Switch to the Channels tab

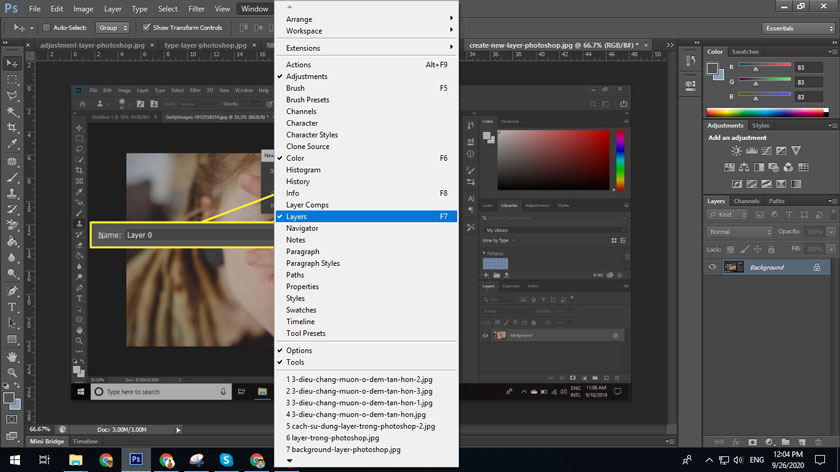point(746,201)
